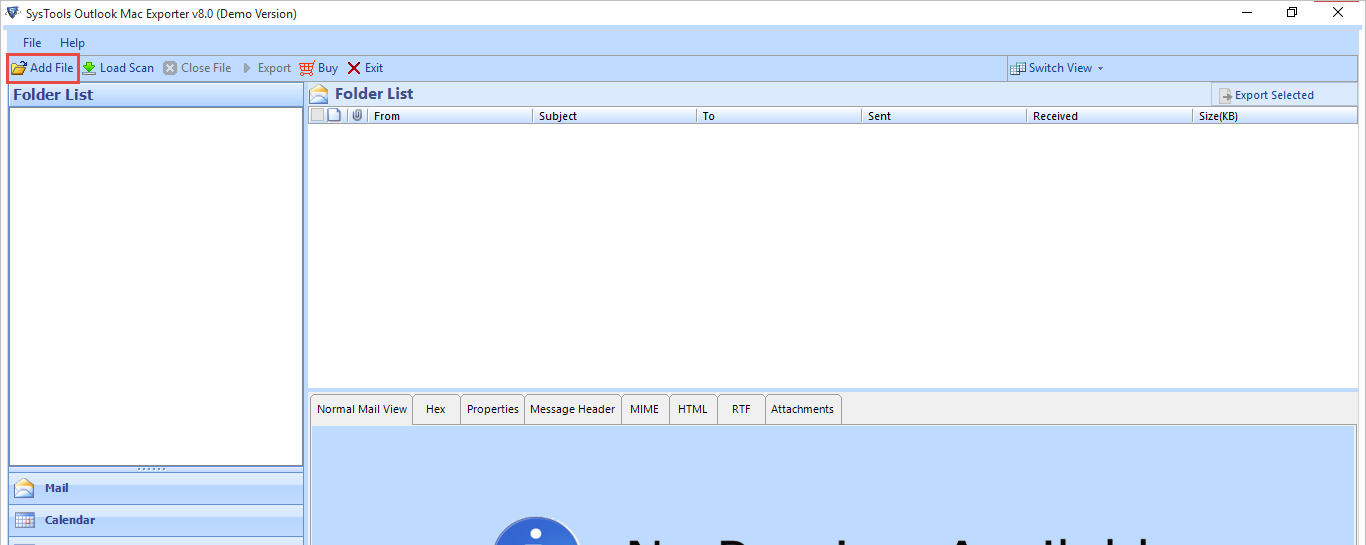Switch to the Hex tab
Screen dimensions: 1366x545
[x=436, y=409]
